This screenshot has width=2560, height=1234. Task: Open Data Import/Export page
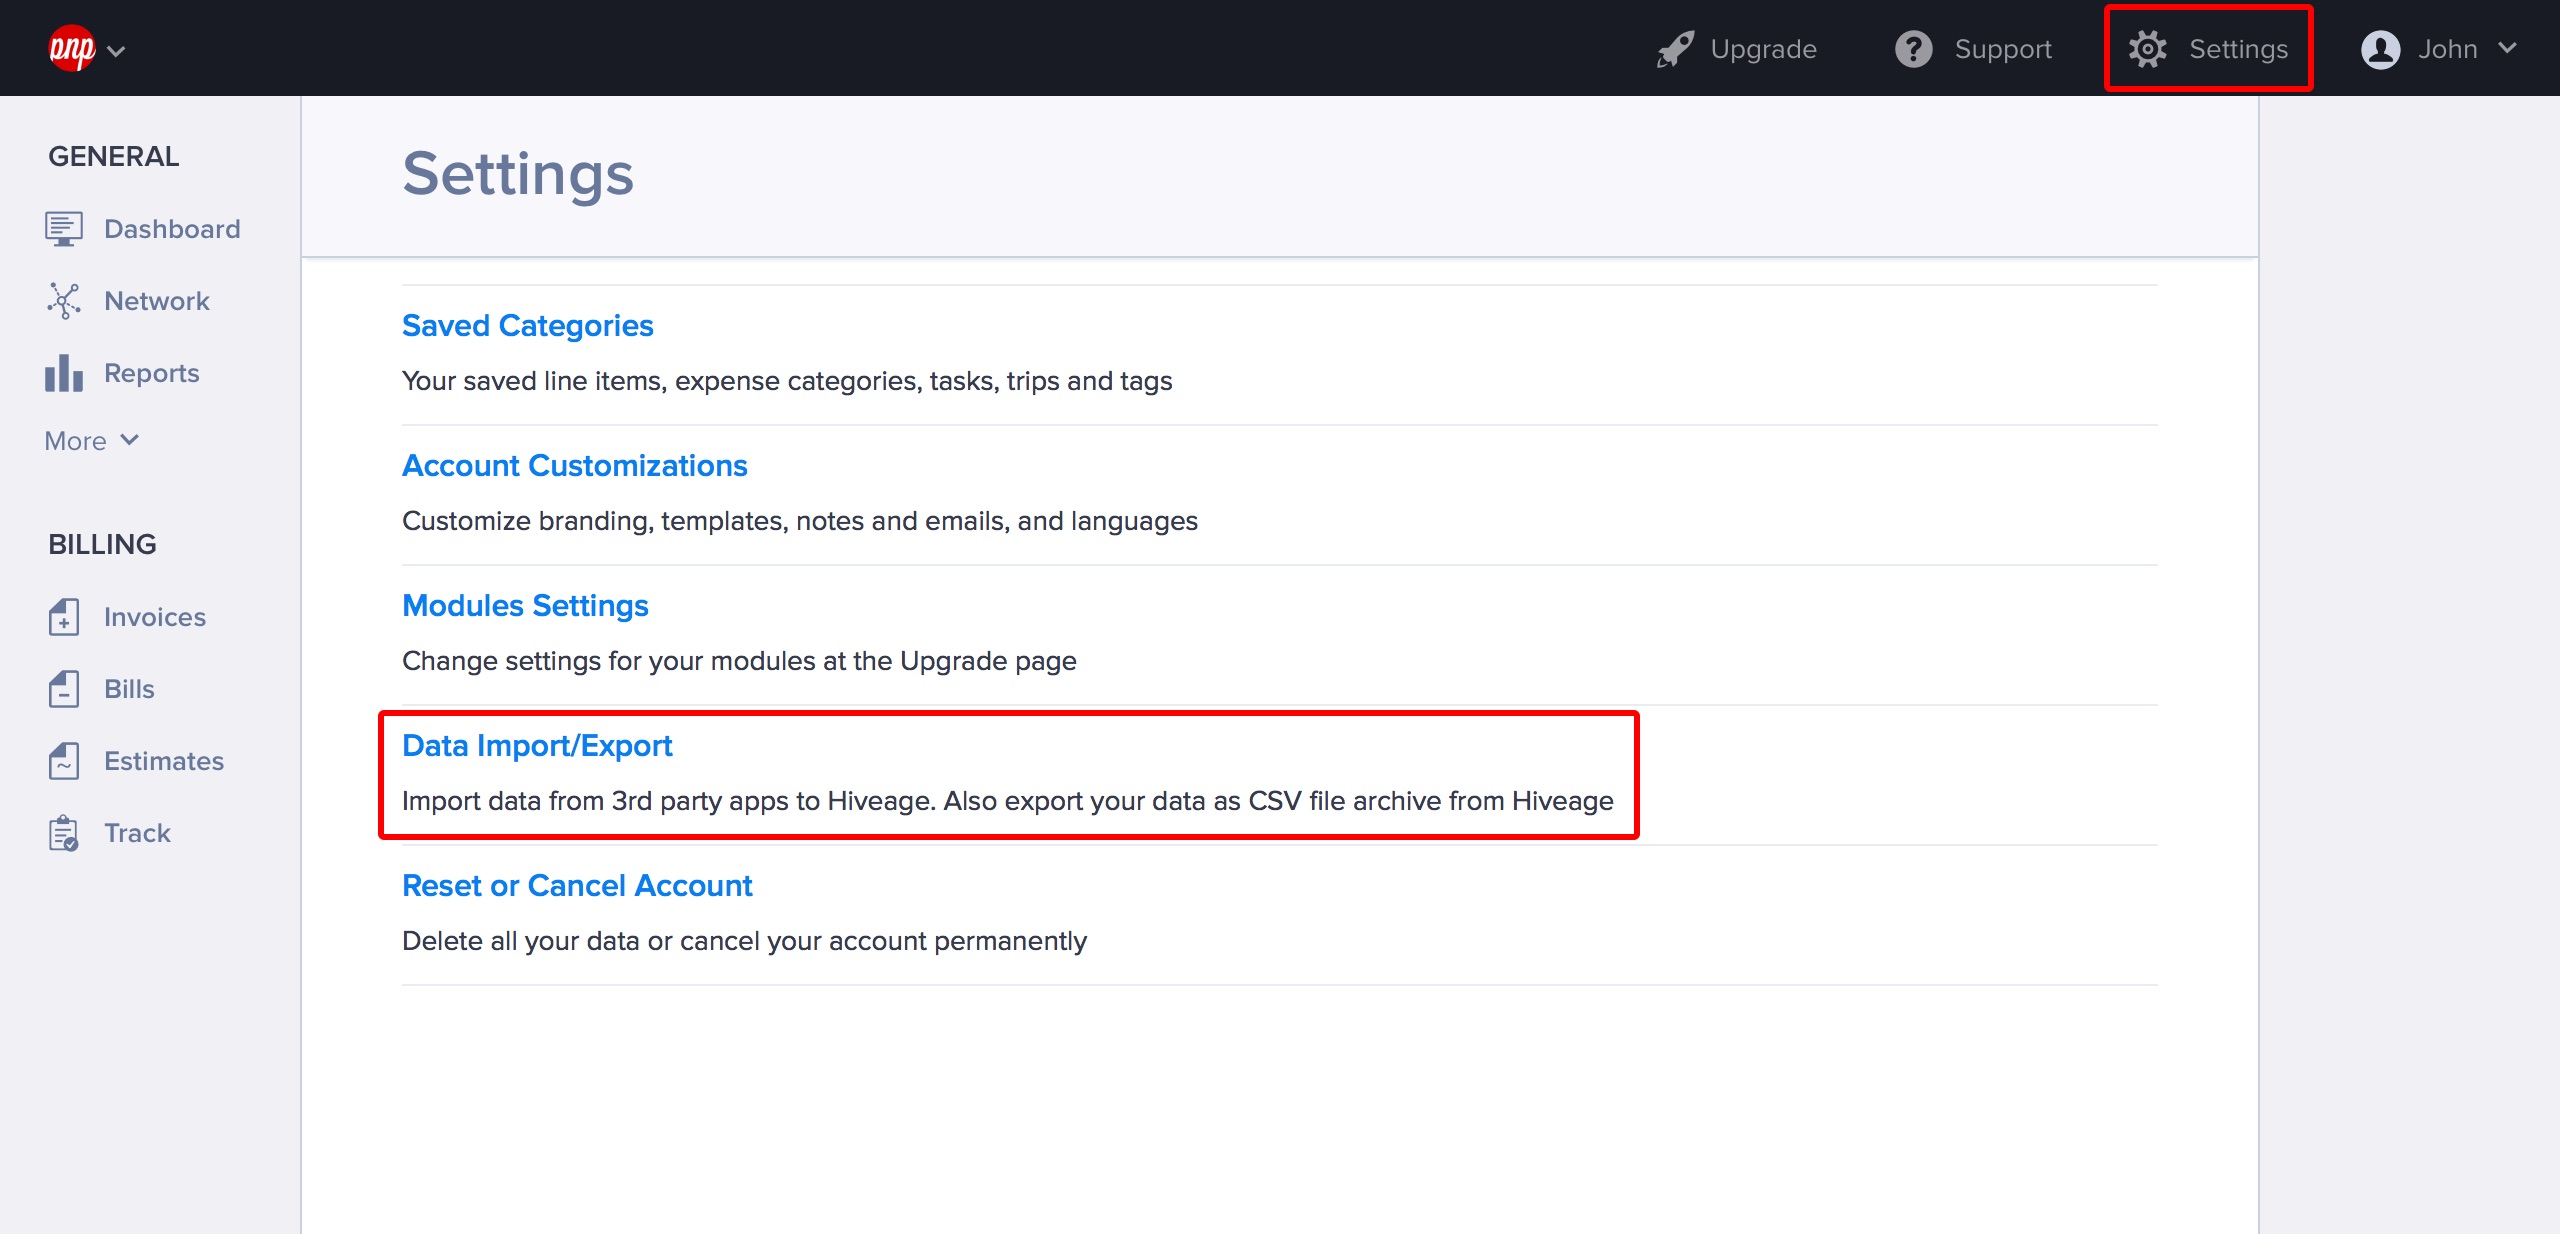click(537, 746)
